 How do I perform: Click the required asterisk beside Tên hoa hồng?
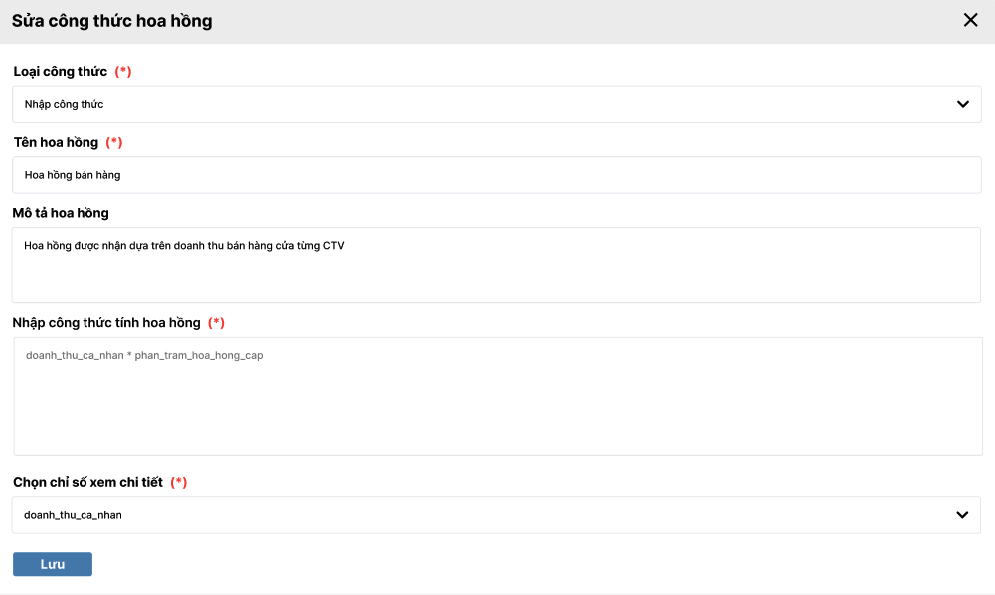tap(114, 142)
